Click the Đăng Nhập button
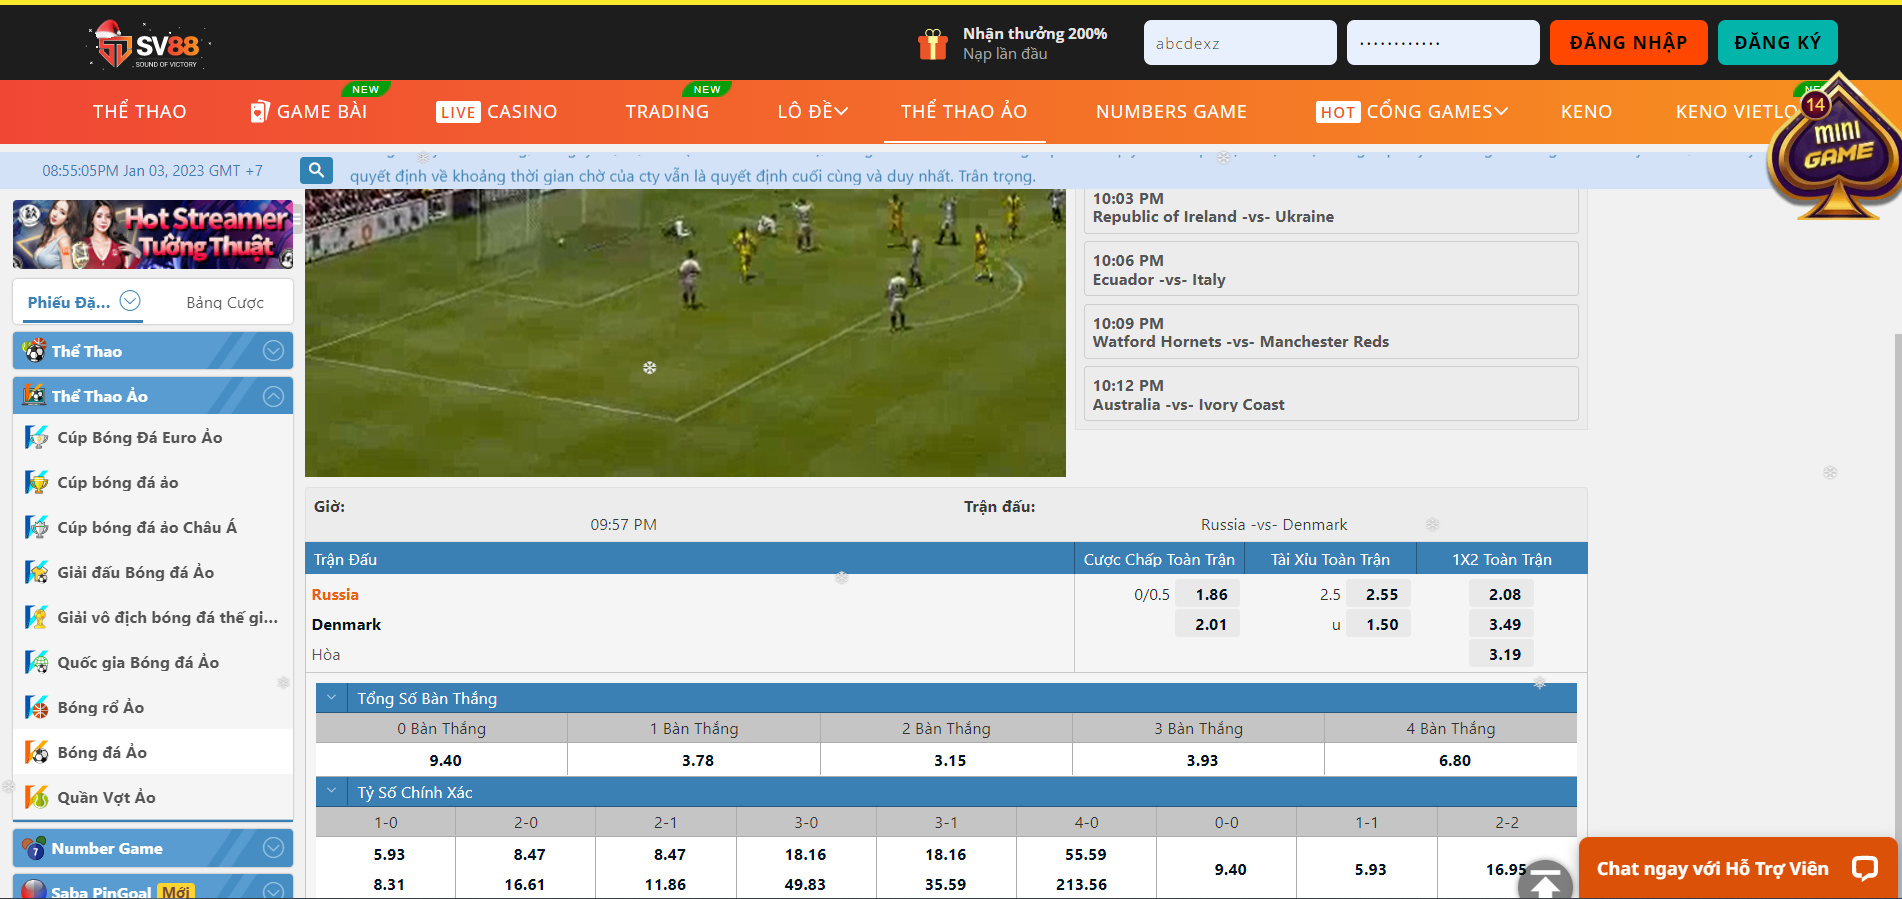Image resolution: width=1902 pixels, height=899 pixels. click(1628, 43)
